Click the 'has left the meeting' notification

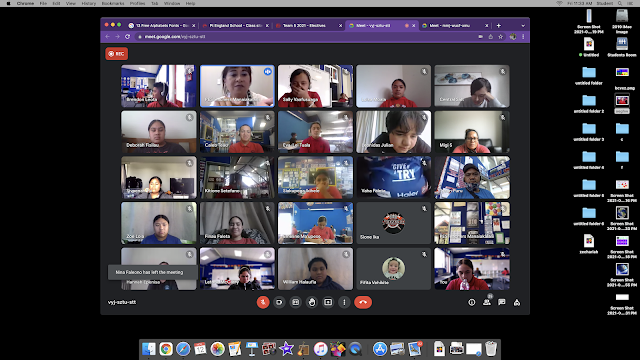click(153, 272)
